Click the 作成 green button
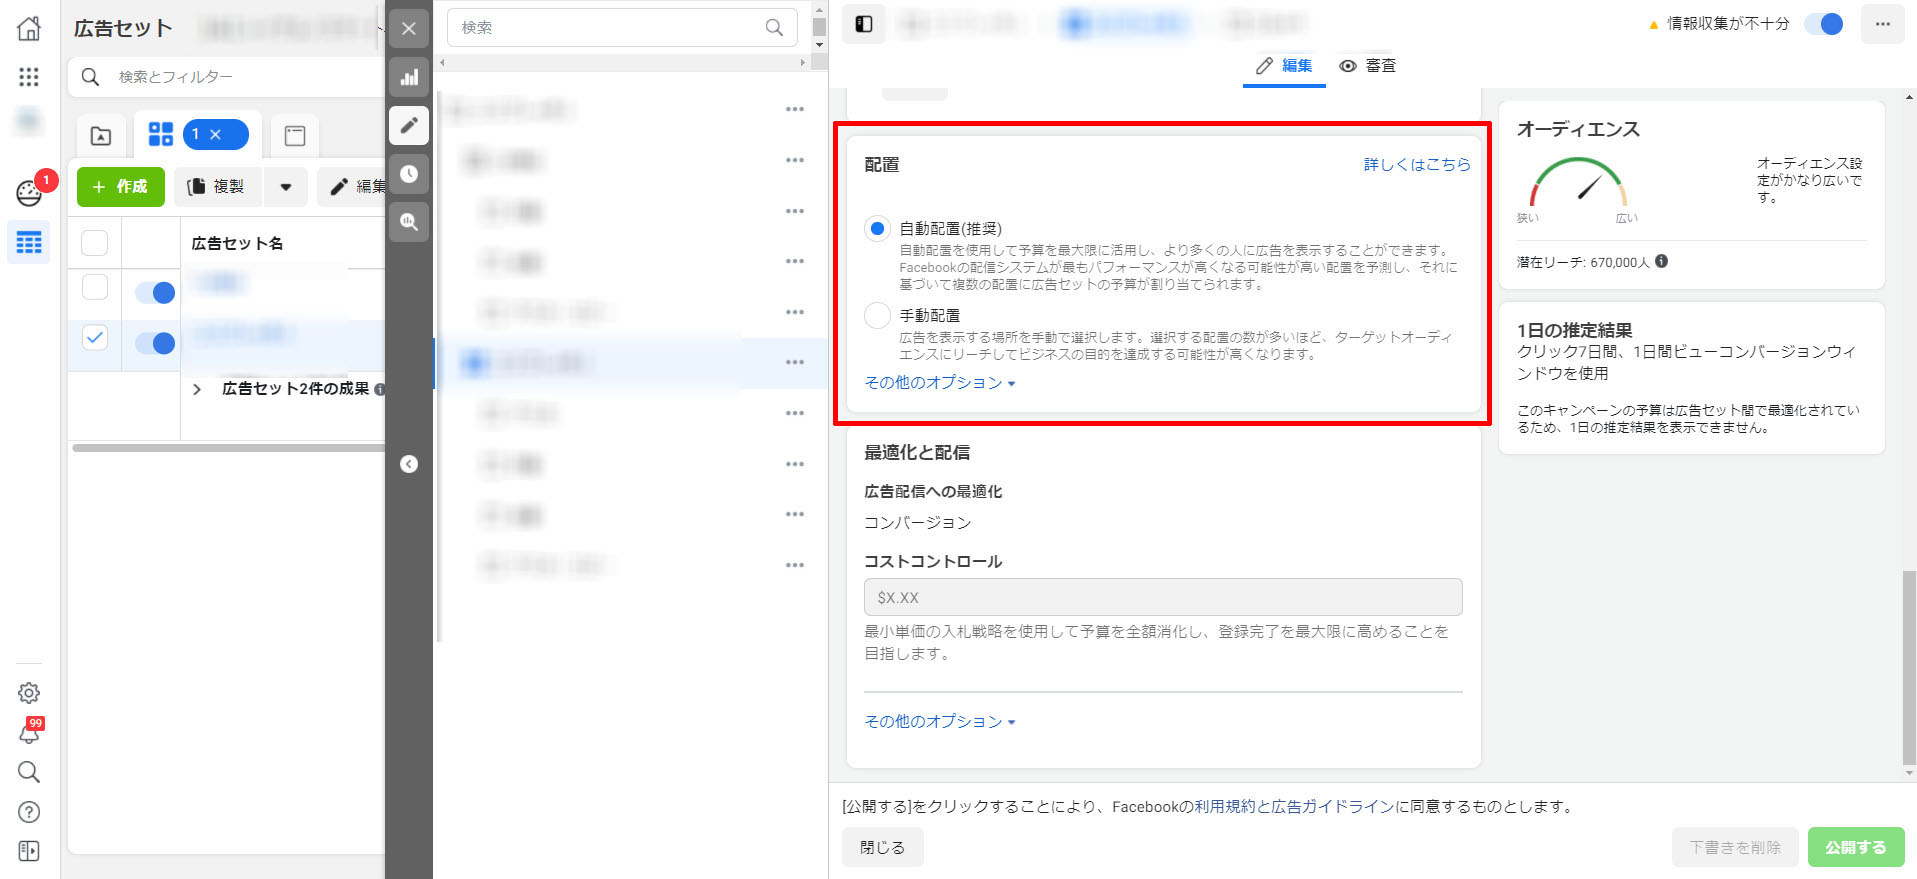 pos(121,187)
